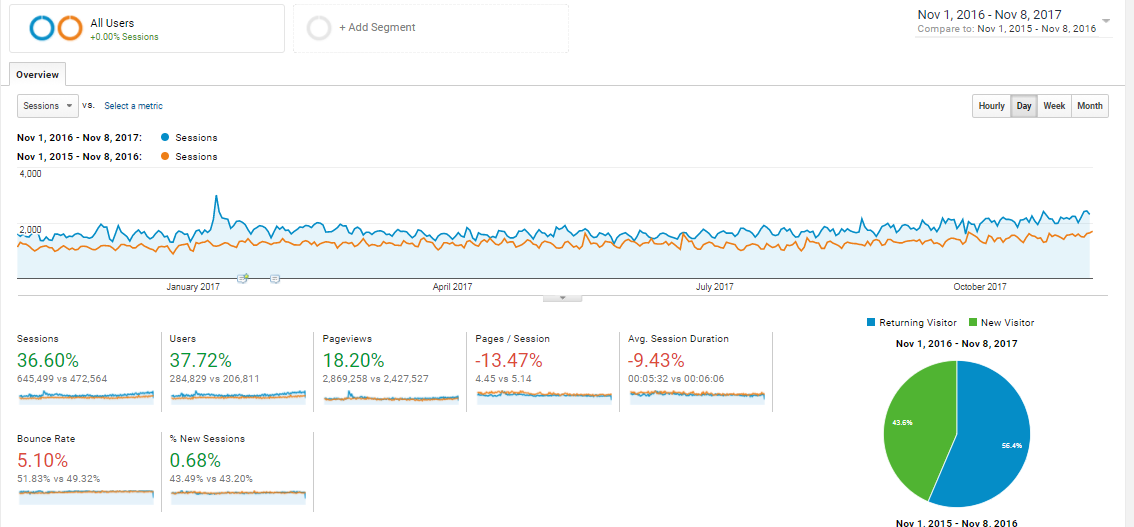Click the All Users segment circles icon
This screenshot has height=527, width=1134.
point(55,28)
